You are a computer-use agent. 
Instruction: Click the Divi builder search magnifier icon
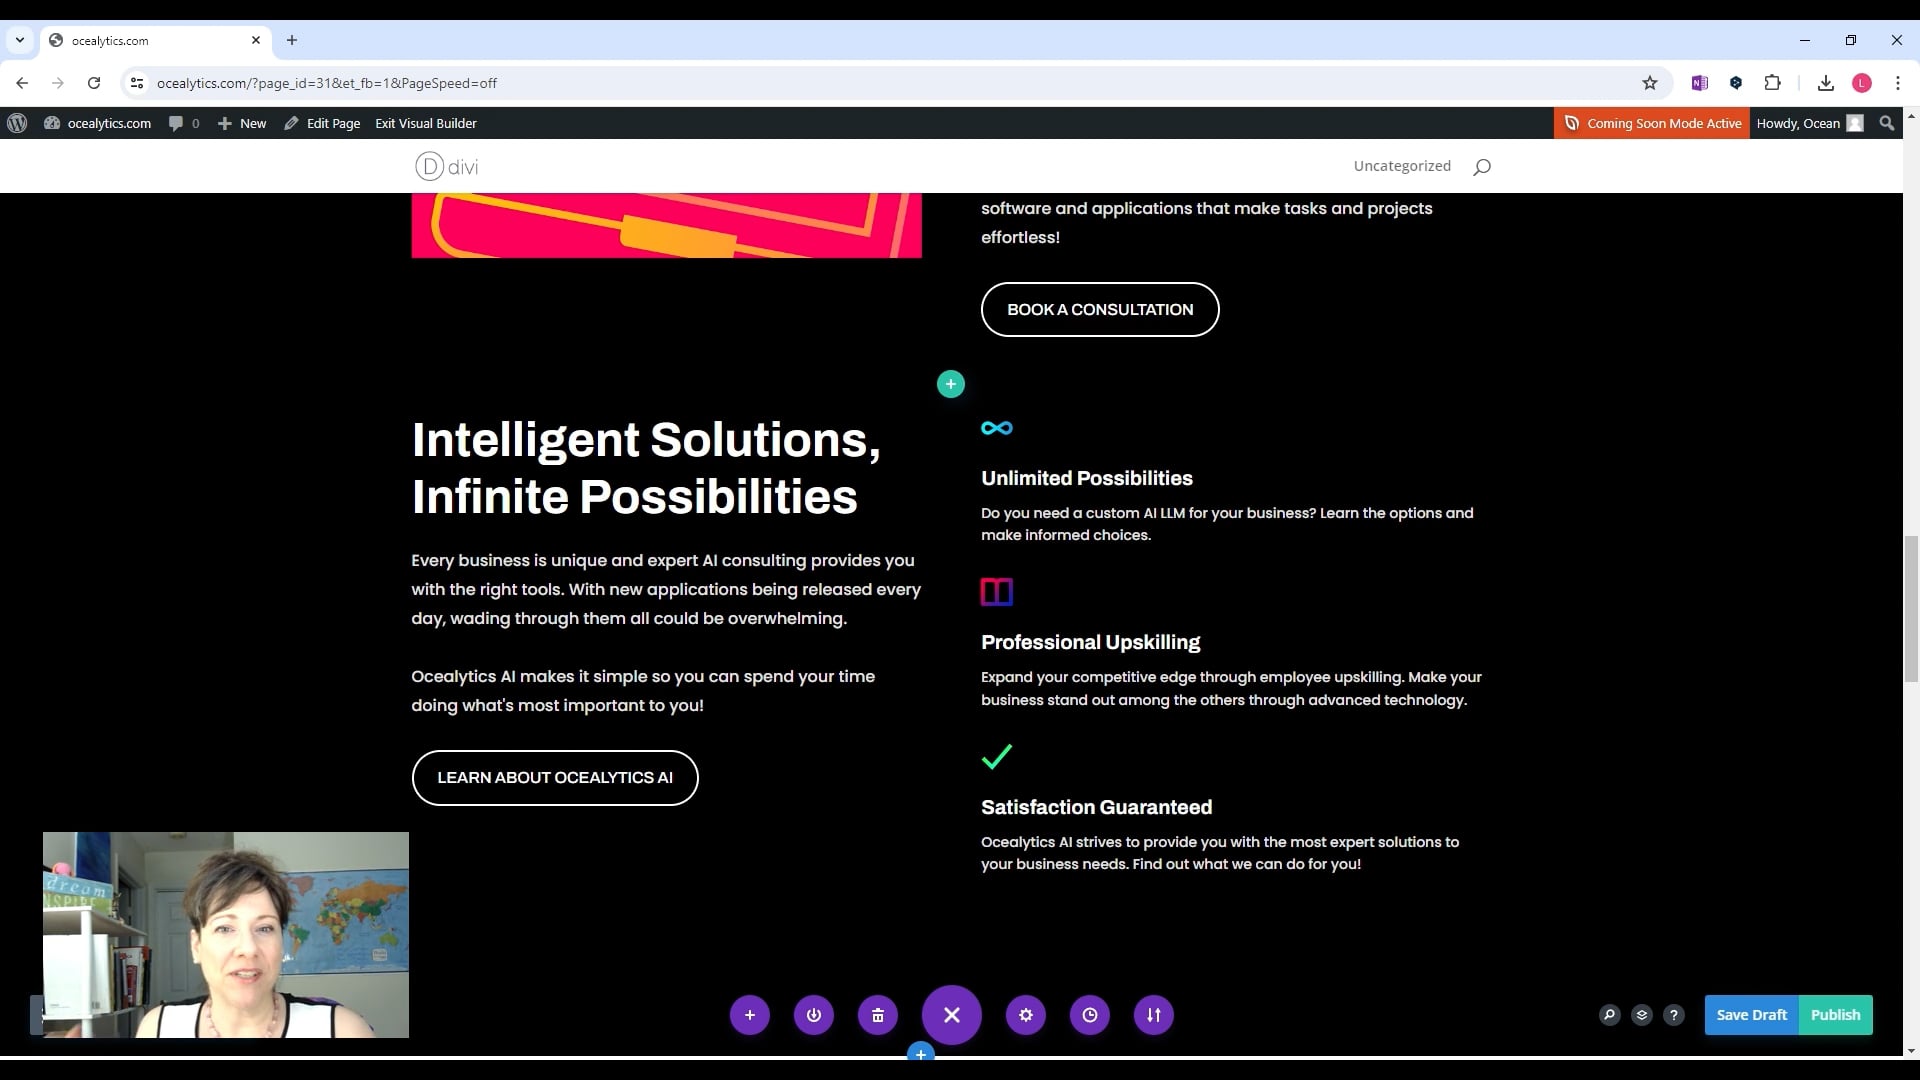[1610, 1015]
